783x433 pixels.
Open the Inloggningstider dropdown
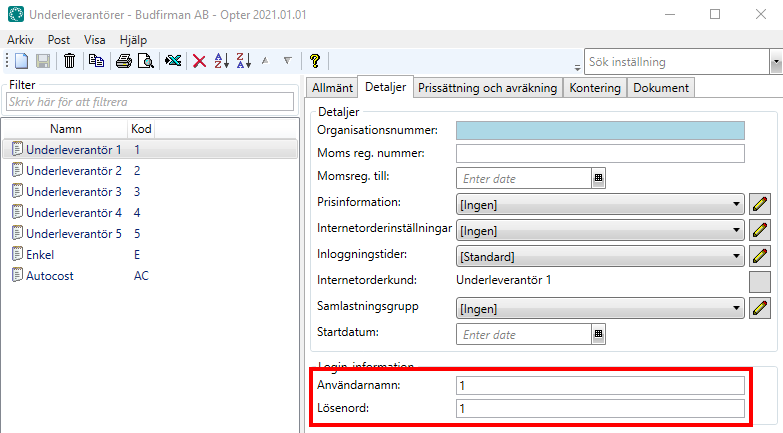[x=736, y=256]
